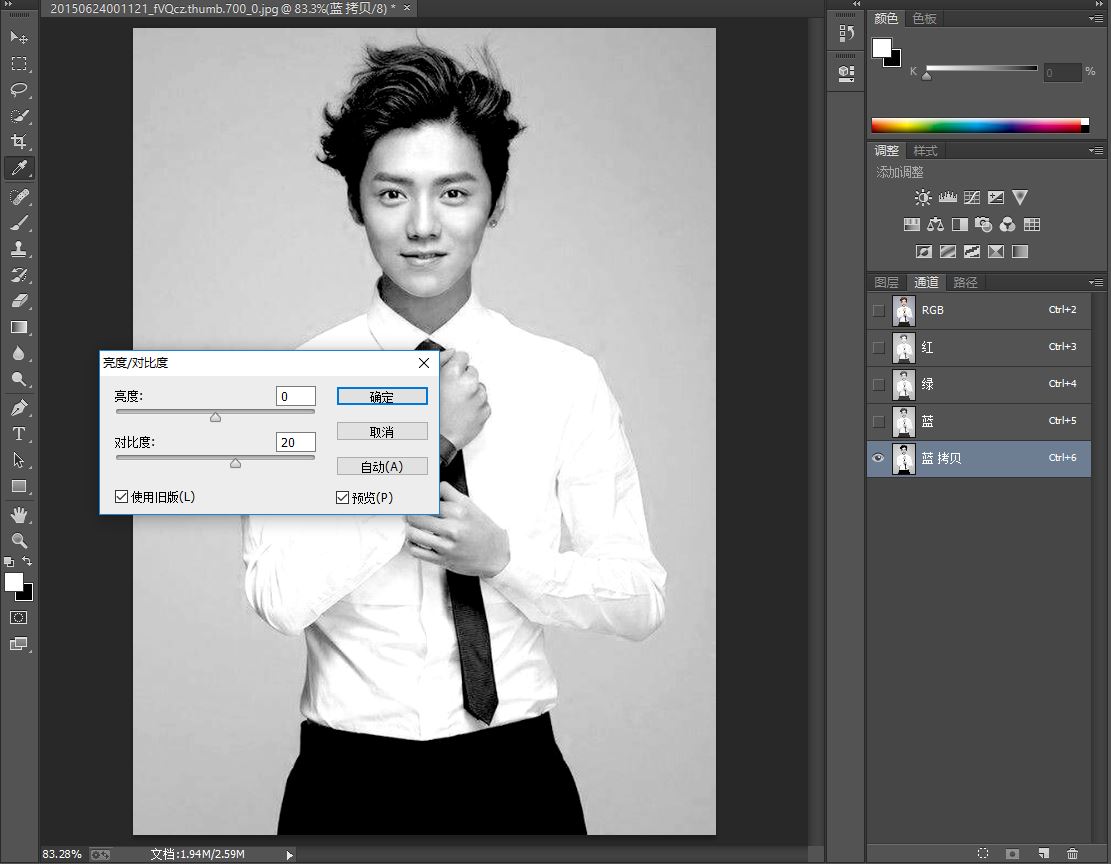
Task: Choose the Pen tool
Action: coord(18,408)
